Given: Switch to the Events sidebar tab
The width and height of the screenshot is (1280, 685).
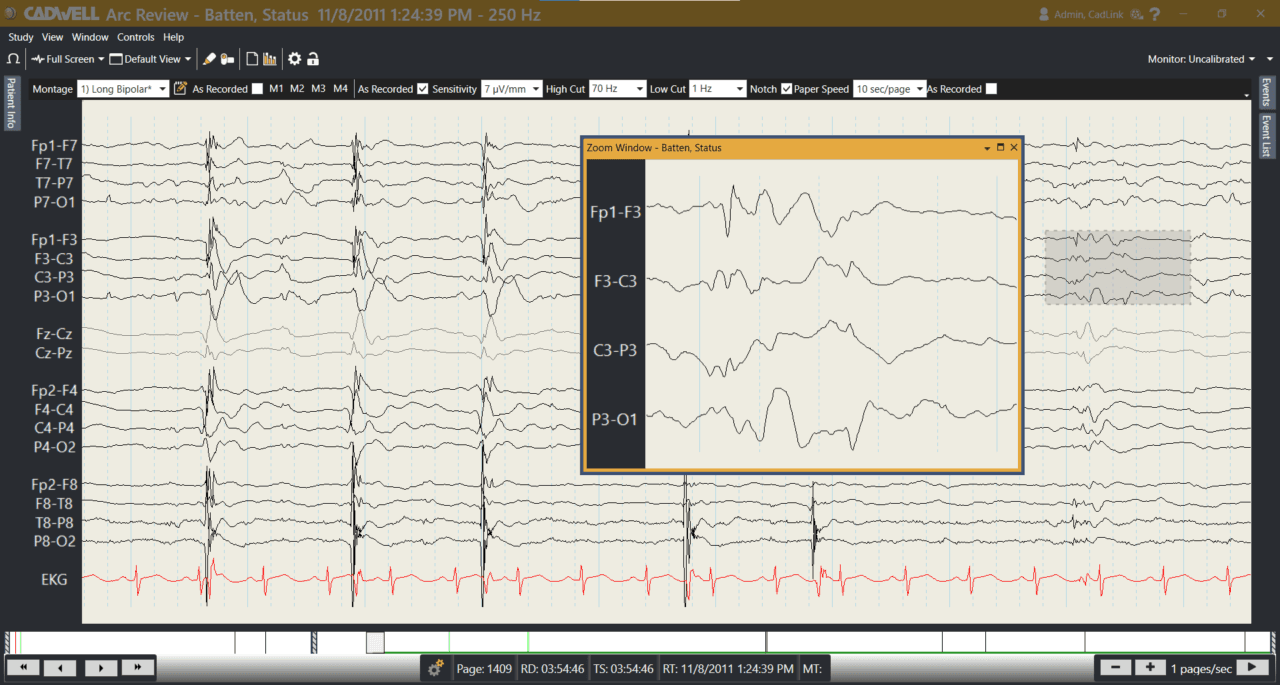Looking at the screenshot, I should pos(1265,93).
